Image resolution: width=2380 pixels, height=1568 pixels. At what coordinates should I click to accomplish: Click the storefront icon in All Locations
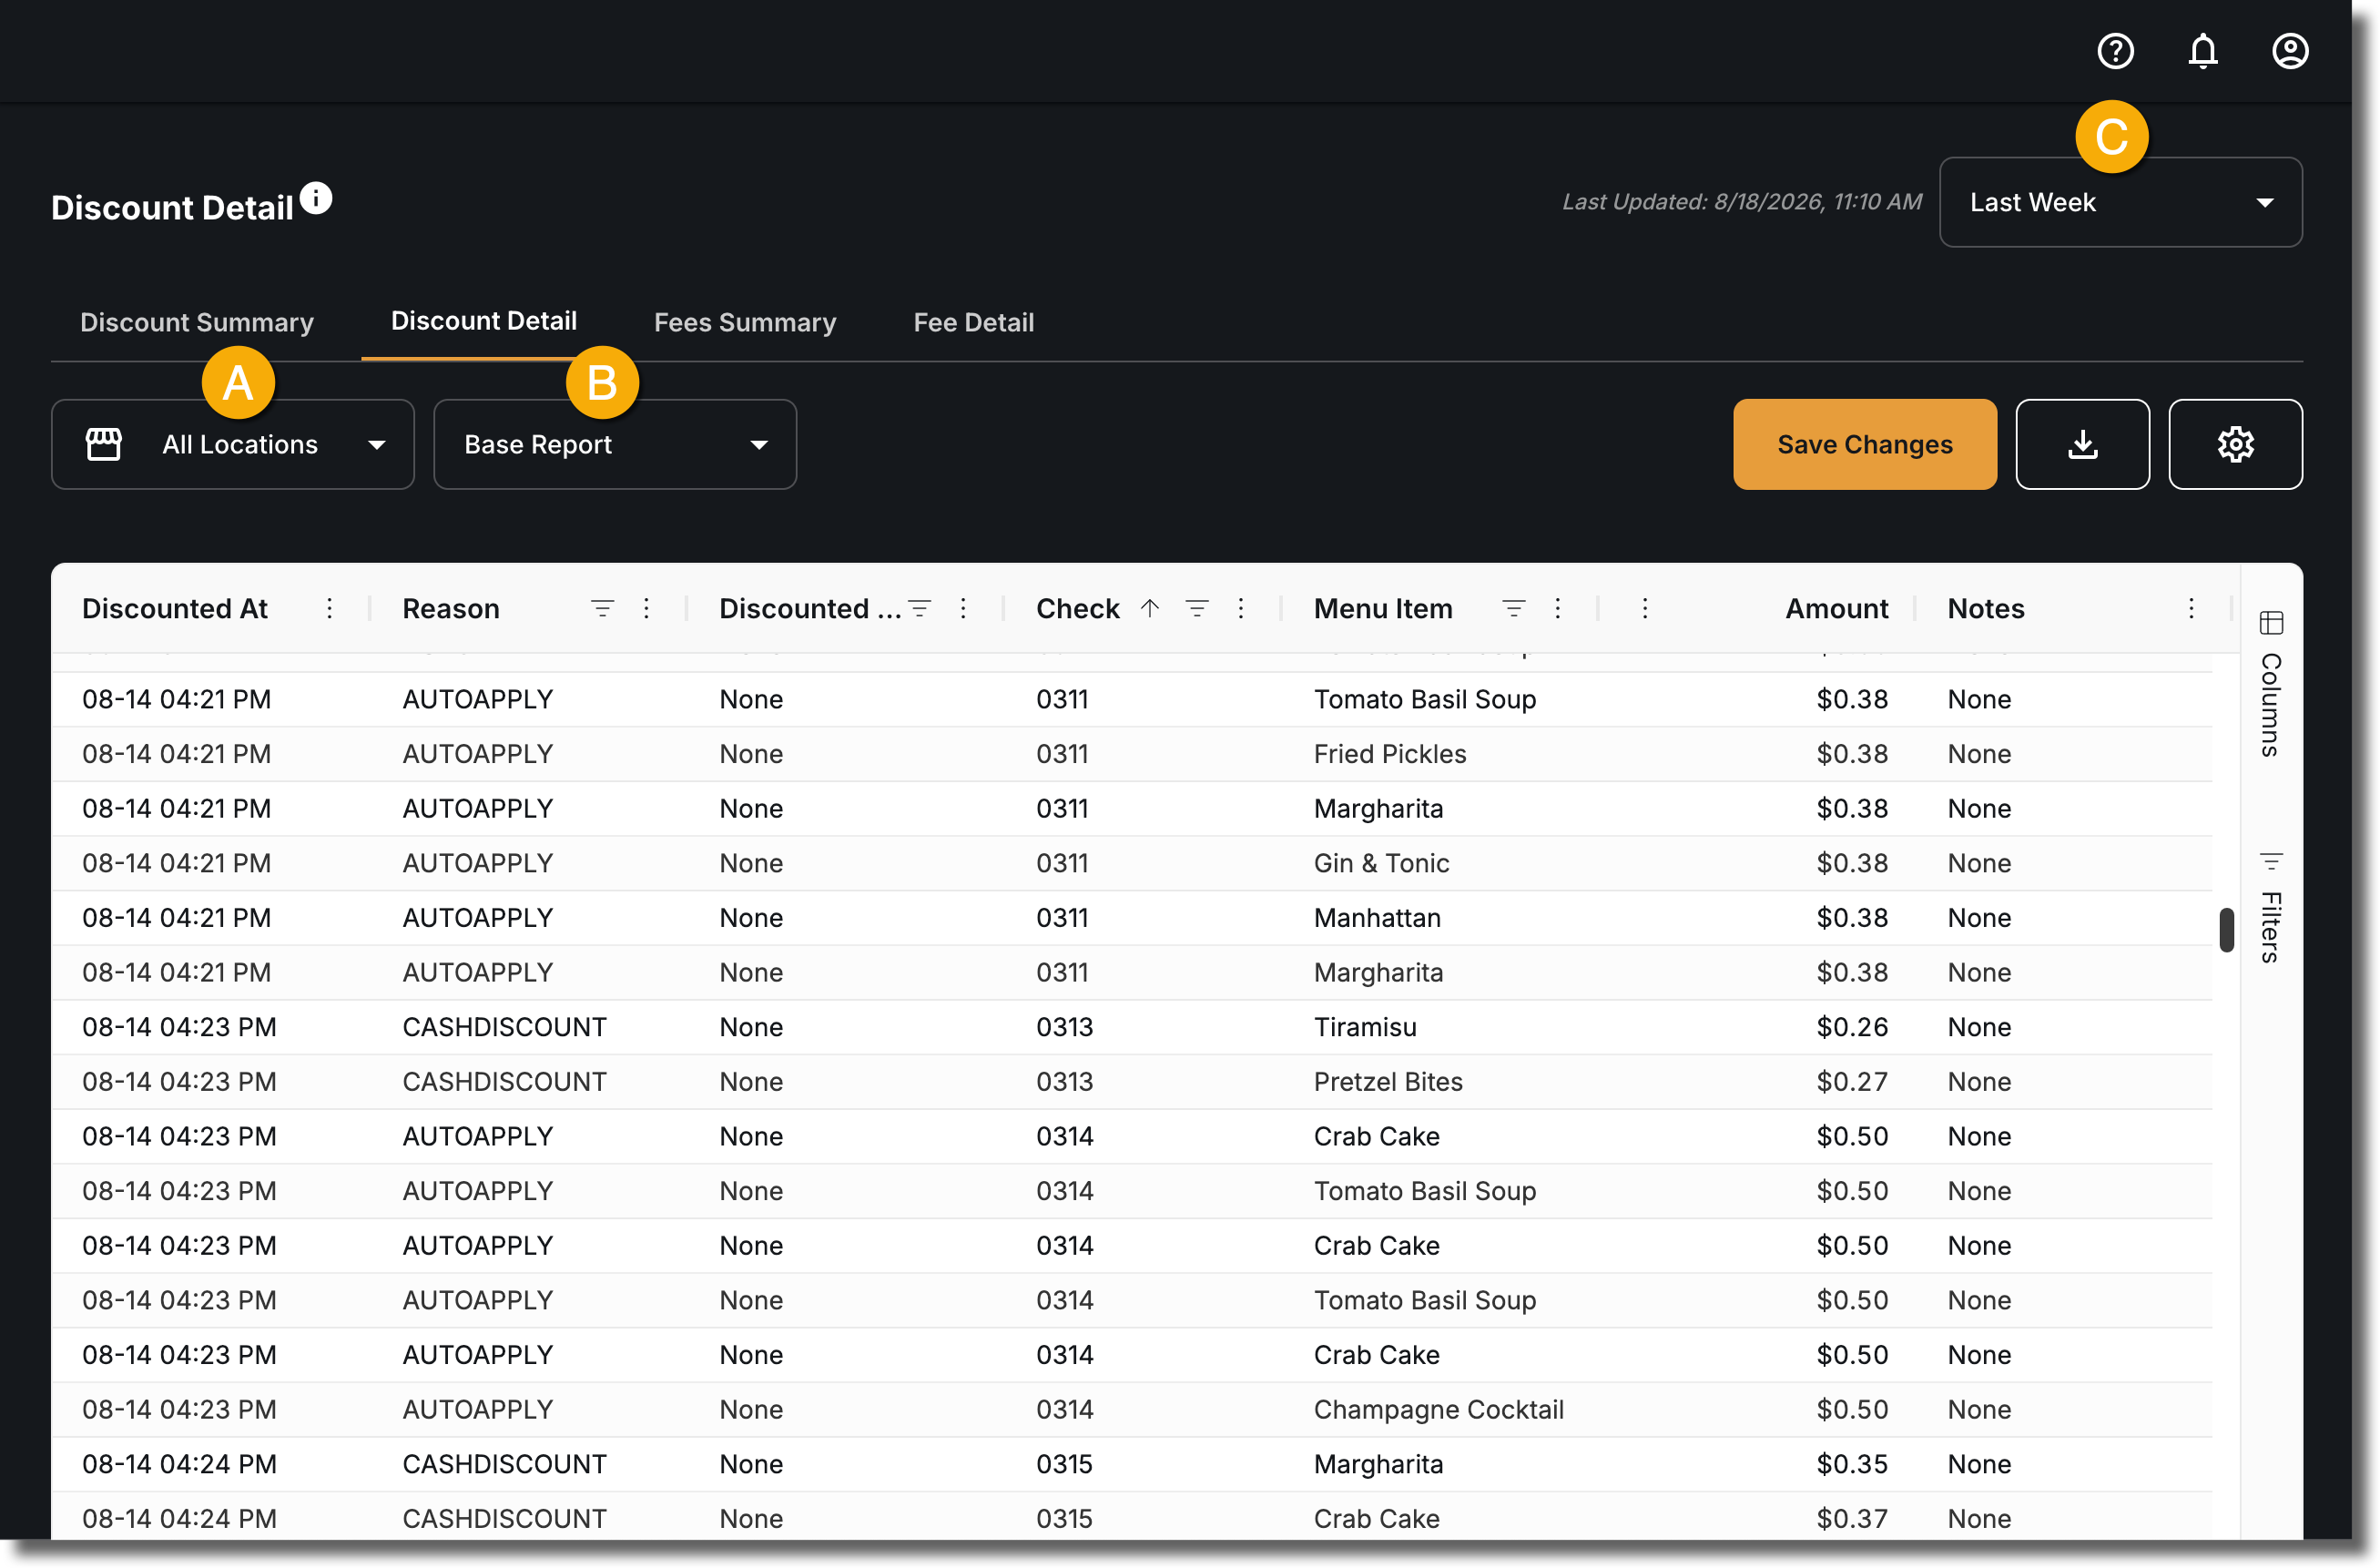click(x=104, y=444)
